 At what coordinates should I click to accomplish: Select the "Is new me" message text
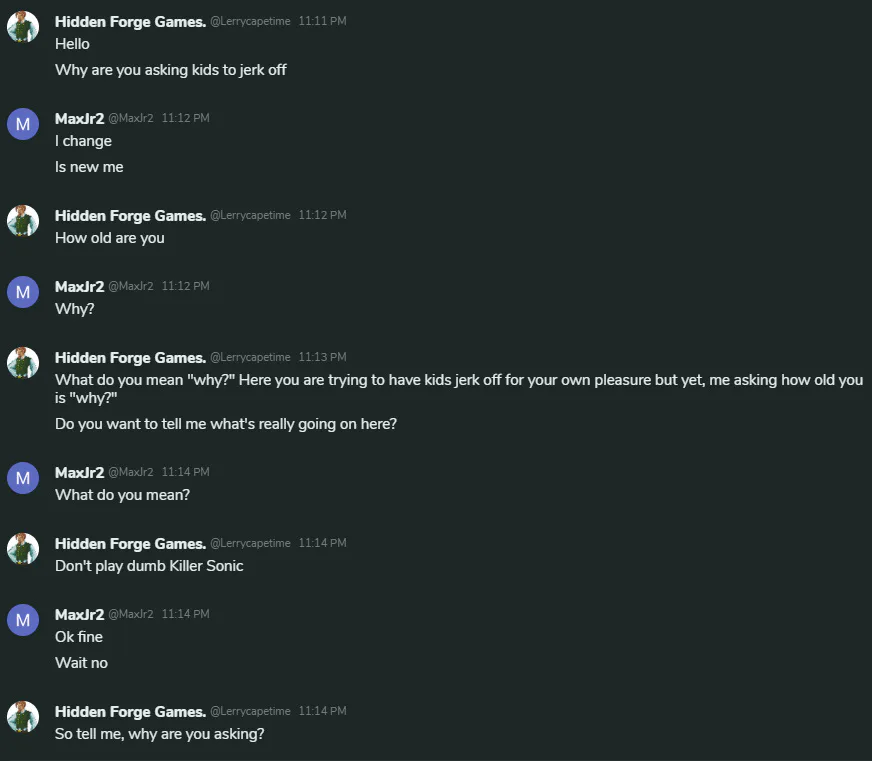tap(89, 167)
